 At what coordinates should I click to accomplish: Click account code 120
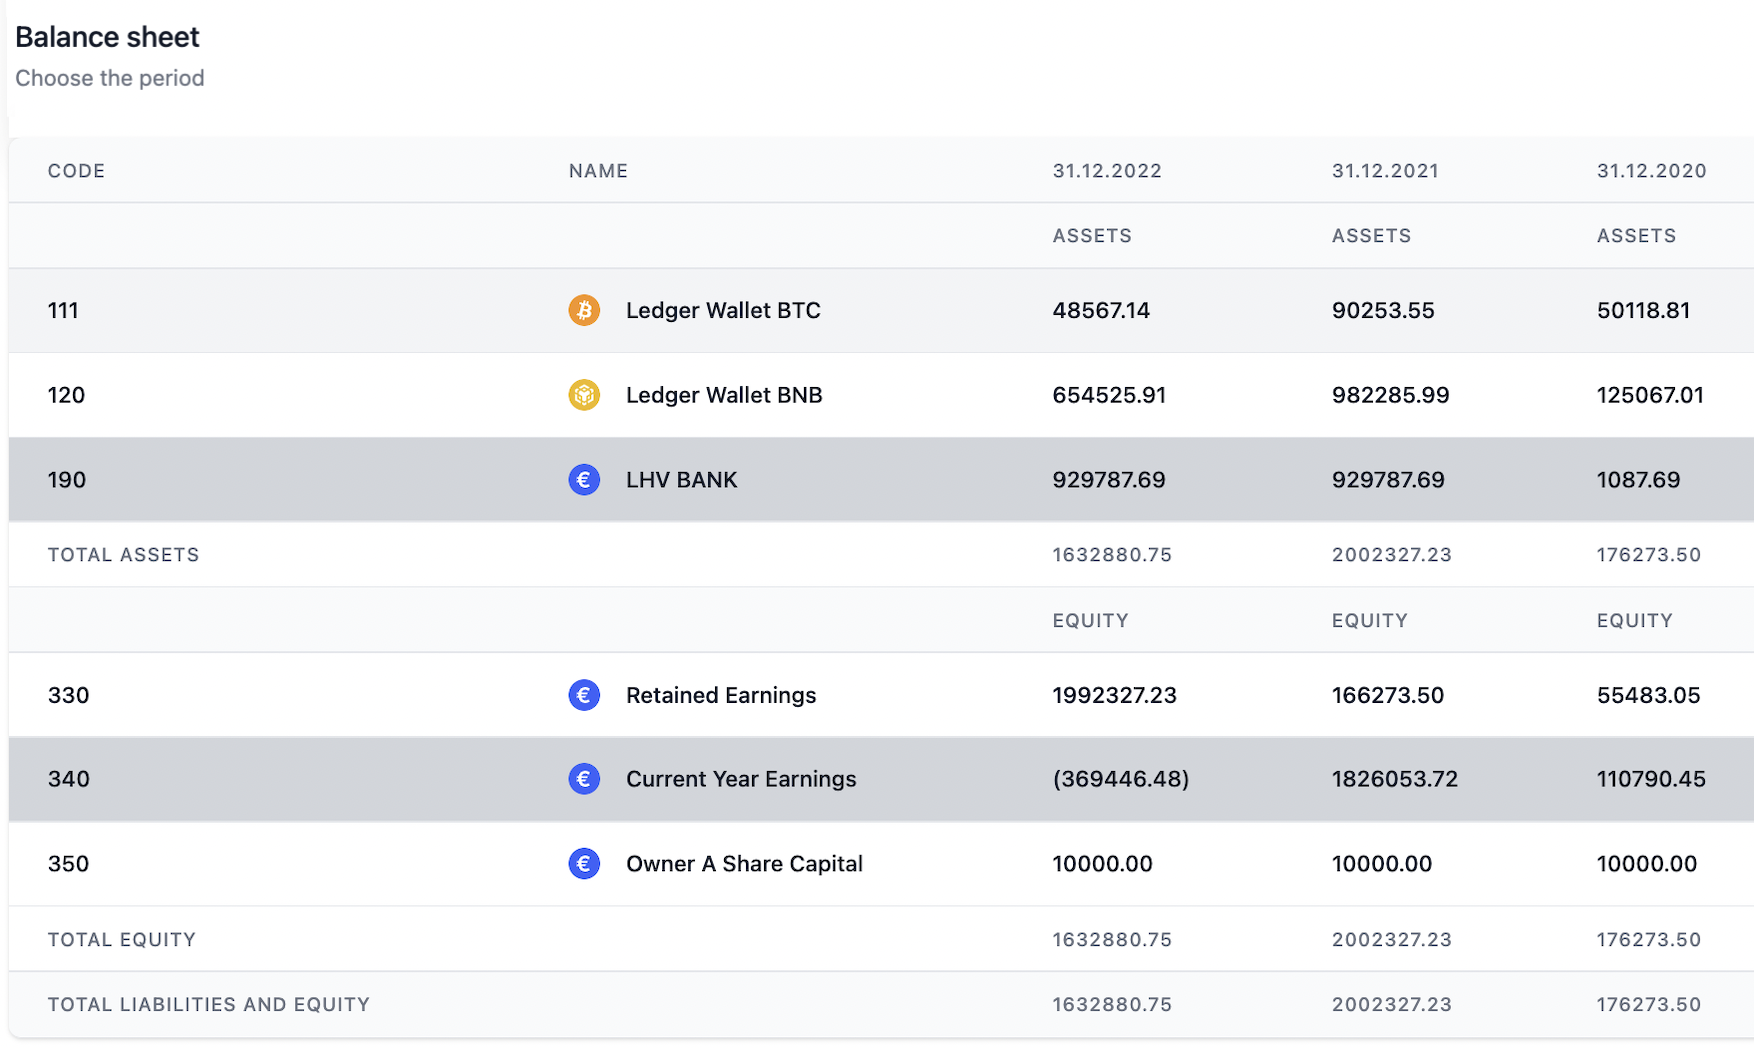point(66,395)
